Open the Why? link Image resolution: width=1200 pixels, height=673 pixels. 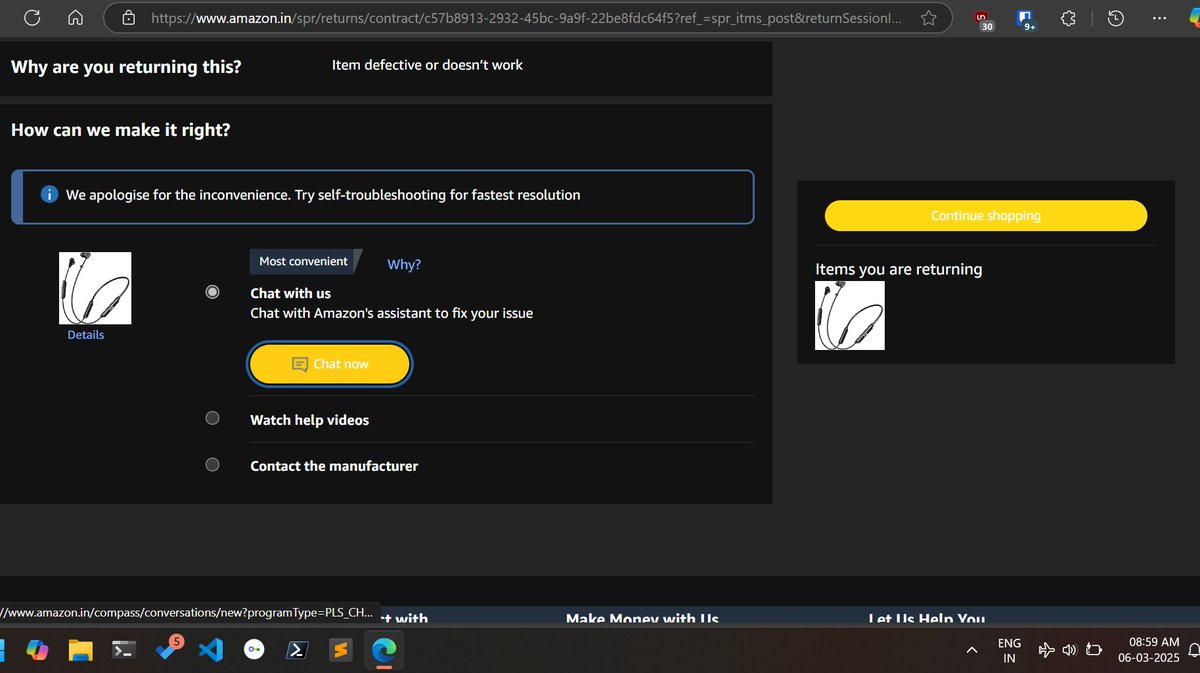click(x=404, y=264)
